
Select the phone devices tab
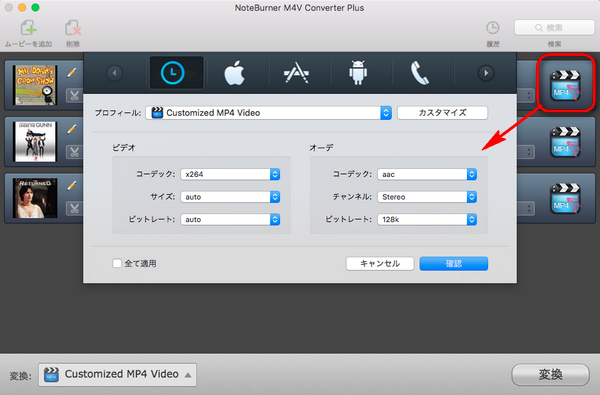click(420, 73)
